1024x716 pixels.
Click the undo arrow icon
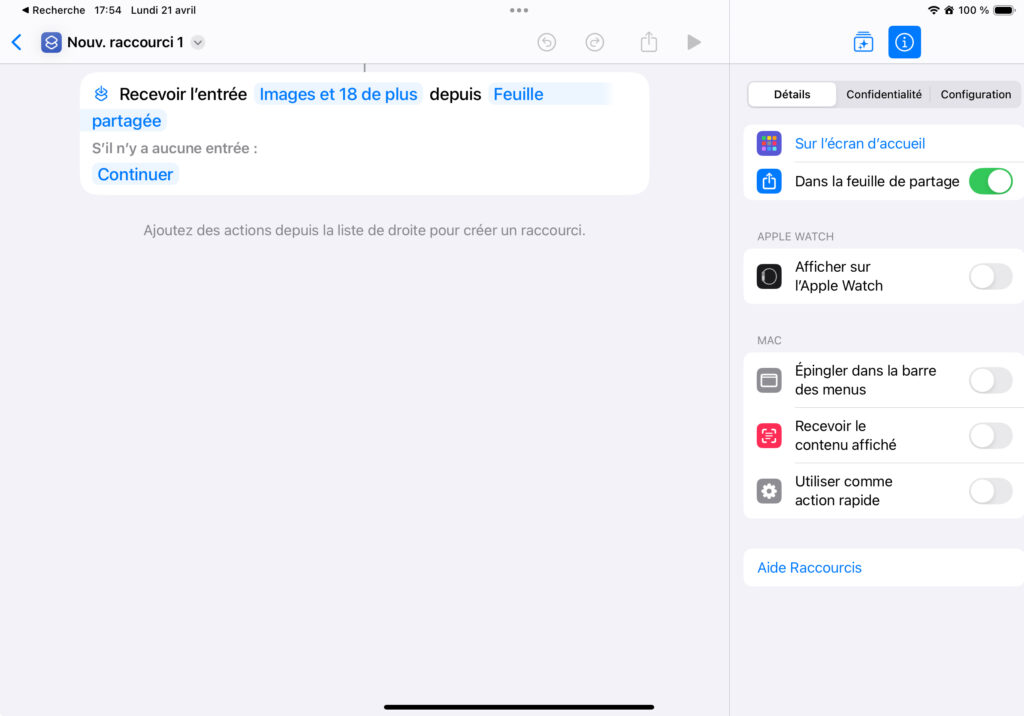pyautogui.click(x=546, y=42)
